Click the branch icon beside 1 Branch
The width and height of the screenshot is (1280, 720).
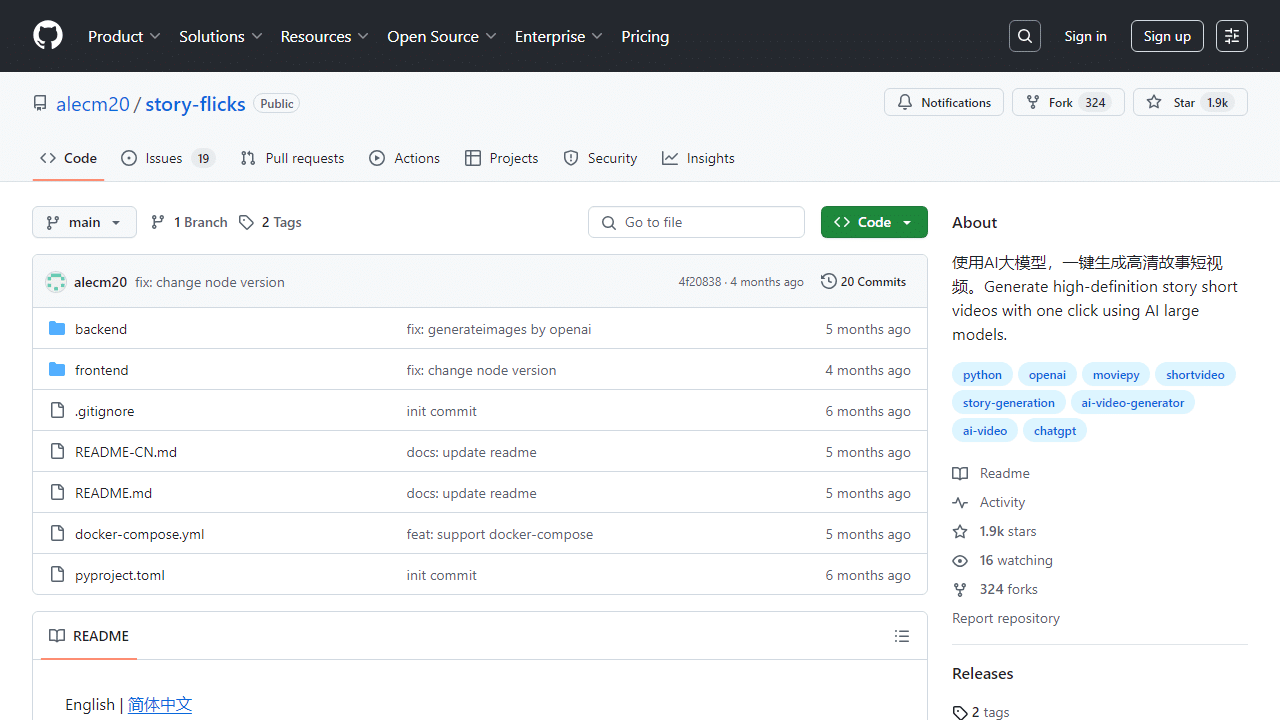point(158,222)
